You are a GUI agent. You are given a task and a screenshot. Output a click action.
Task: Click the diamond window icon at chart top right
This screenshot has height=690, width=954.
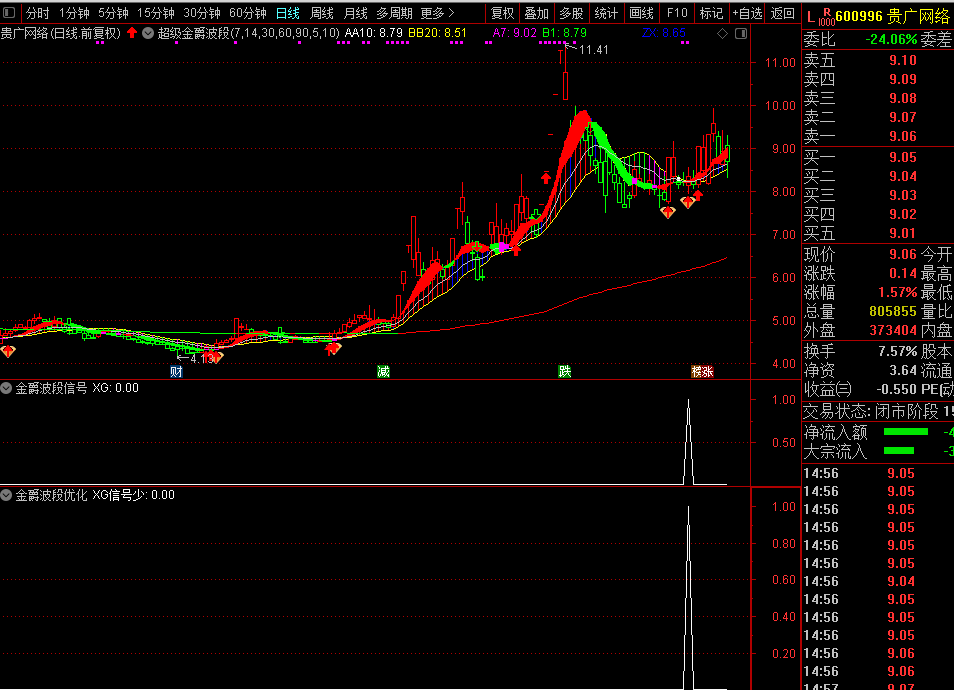723,33
